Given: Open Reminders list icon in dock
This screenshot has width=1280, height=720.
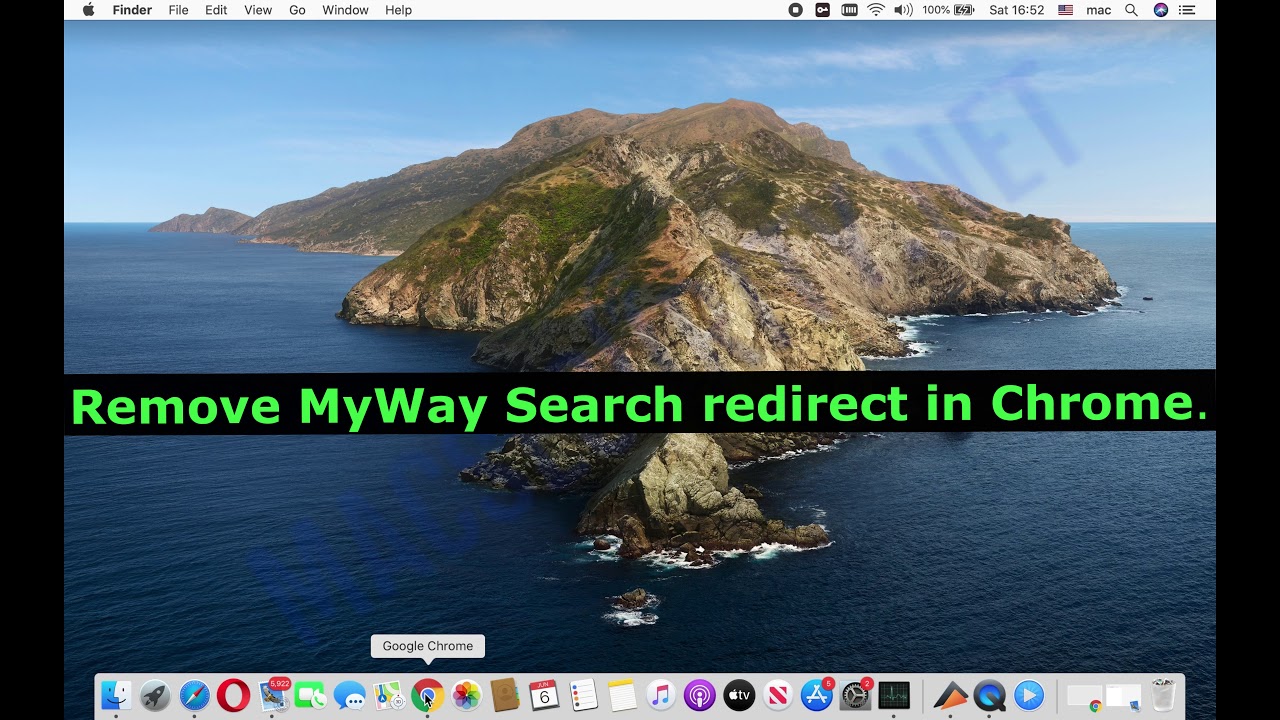Looking at the screenshot, I should click(x=583, y=695).
